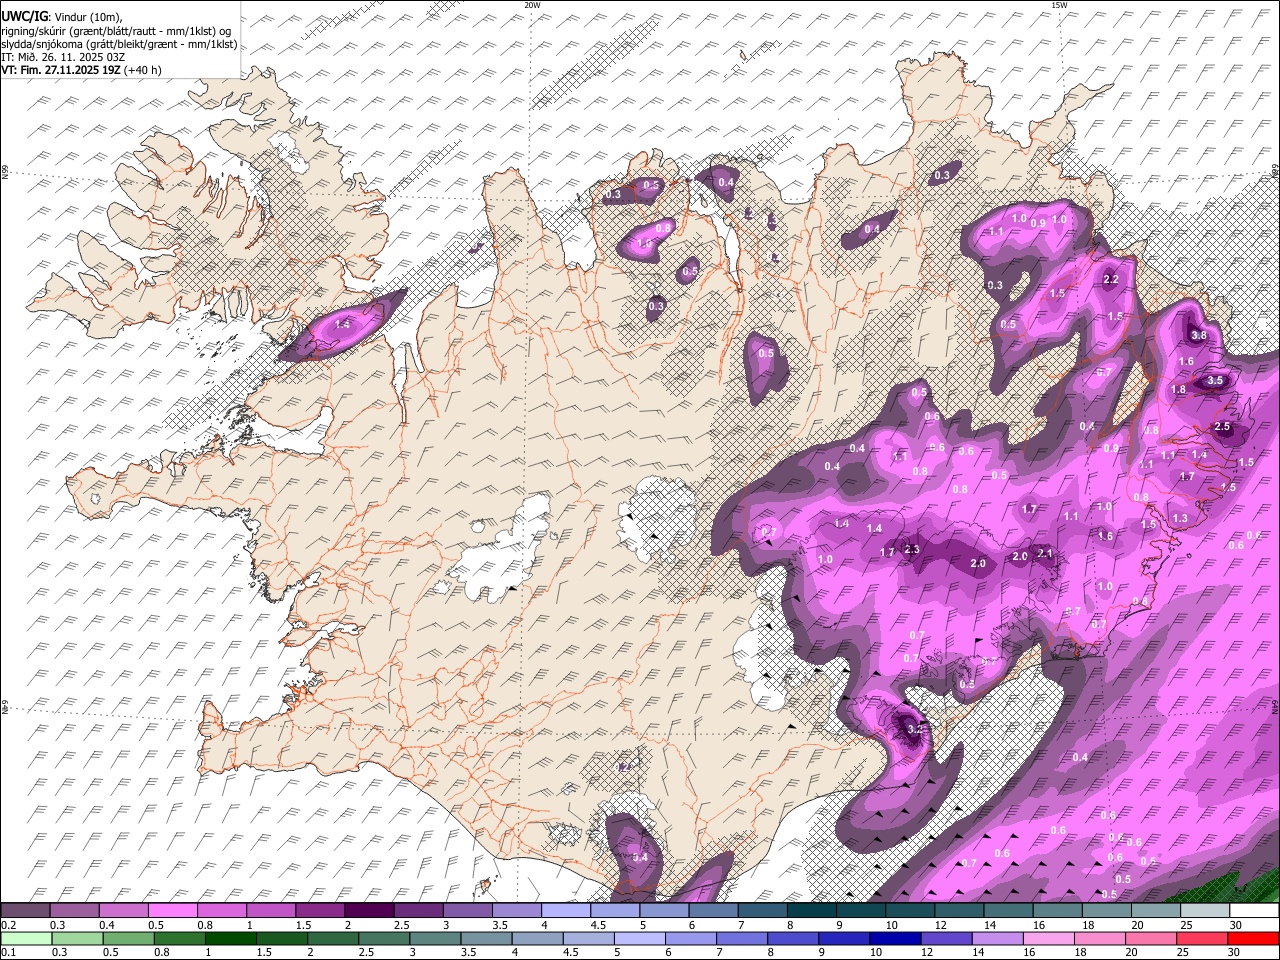
Task: Click the upper-scale light grey swatch between 25 and 30
Action: coord(1204,911)
